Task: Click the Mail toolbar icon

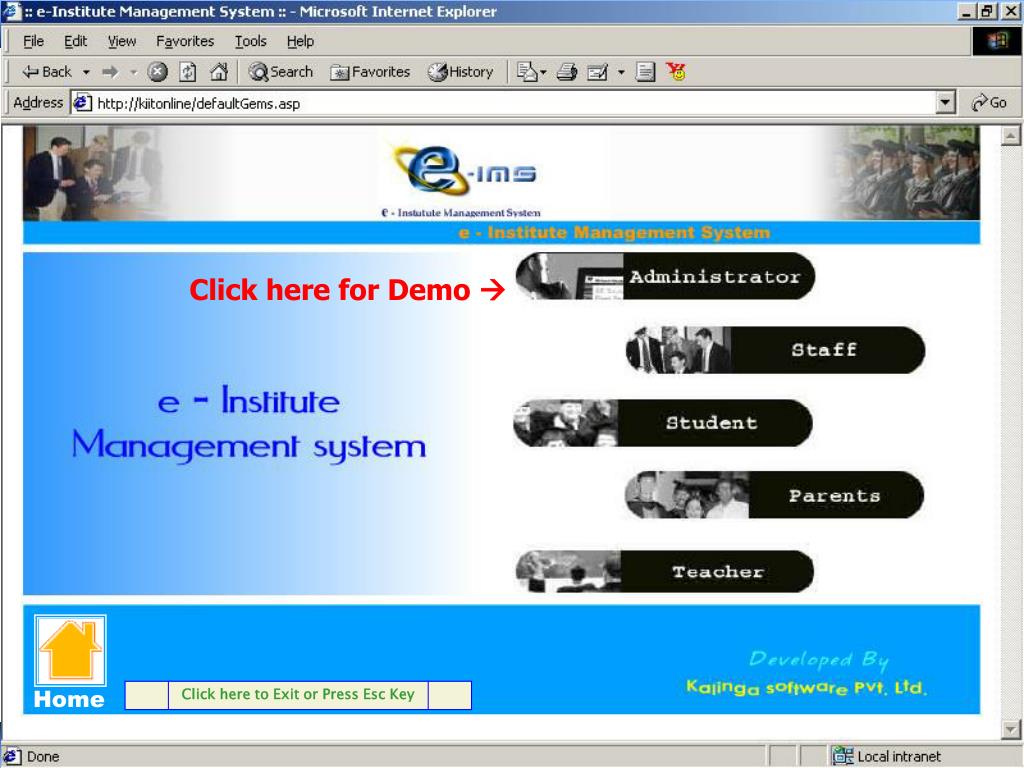Action: [527, 72]
